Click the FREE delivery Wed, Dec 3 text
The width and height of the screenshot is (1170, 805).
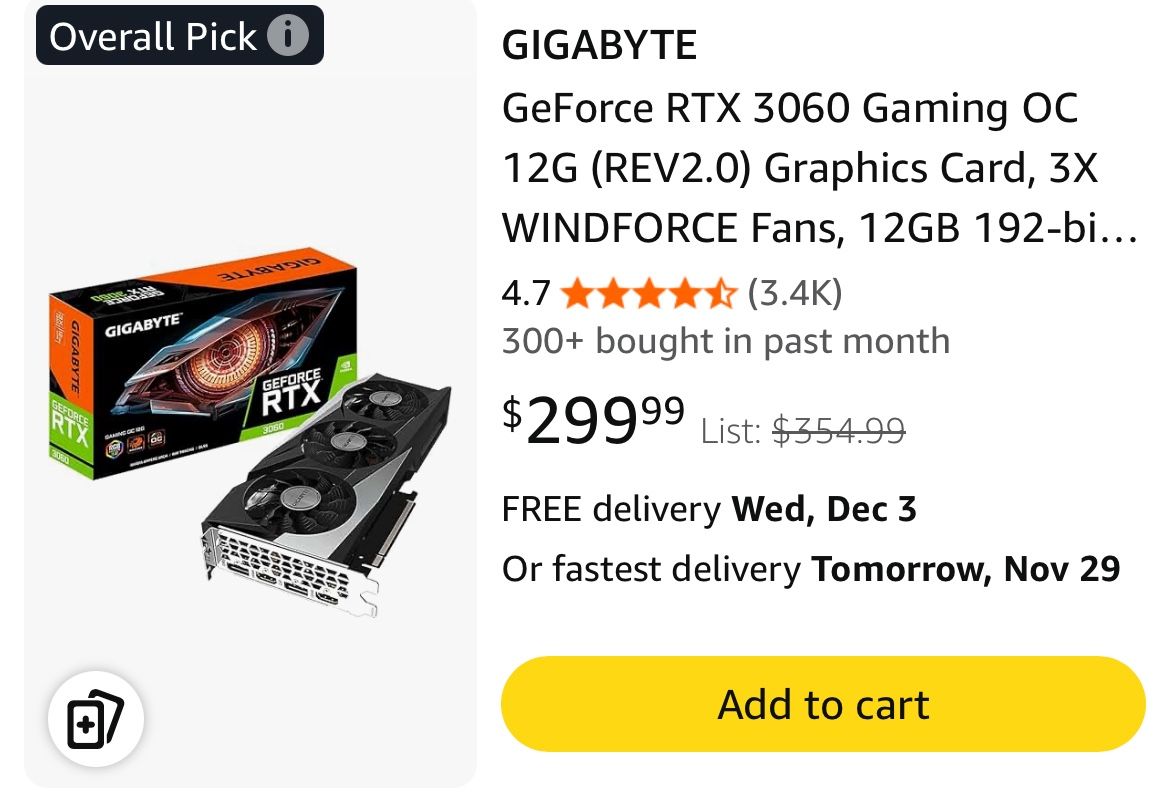(710, 509)
